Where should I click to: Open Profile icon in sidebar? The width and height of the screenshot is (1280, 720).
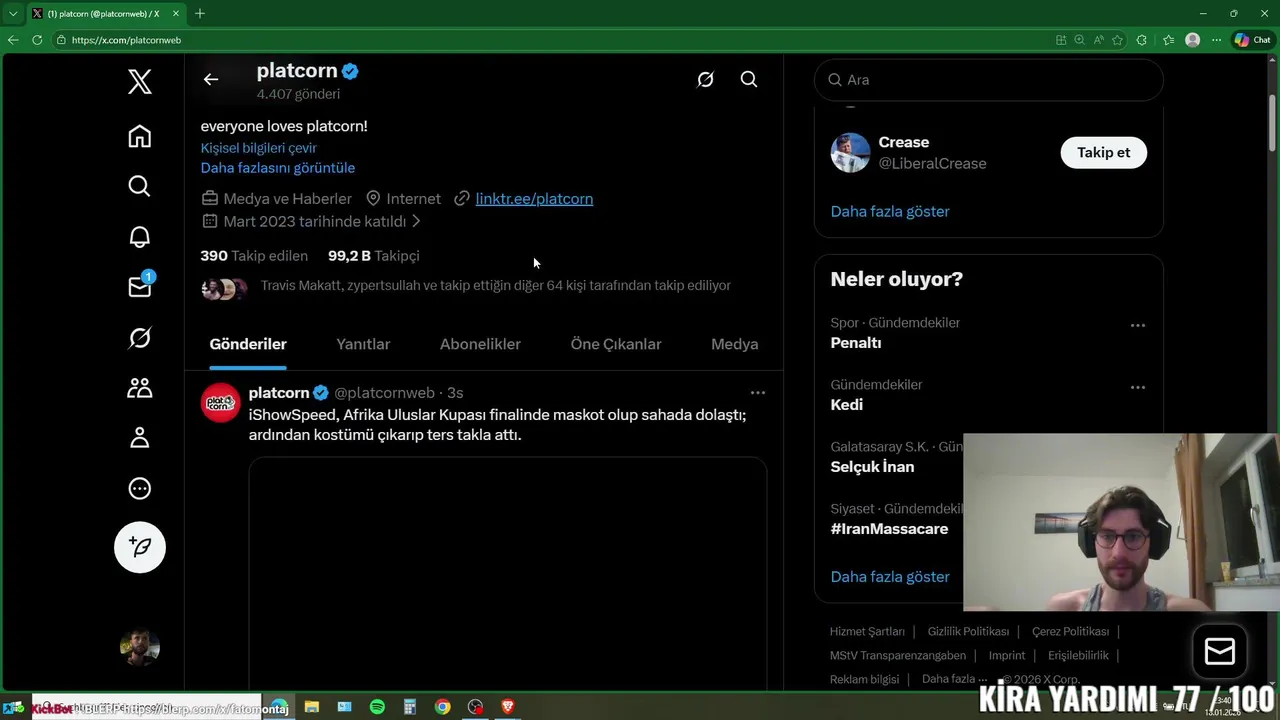tap(140, 438)
